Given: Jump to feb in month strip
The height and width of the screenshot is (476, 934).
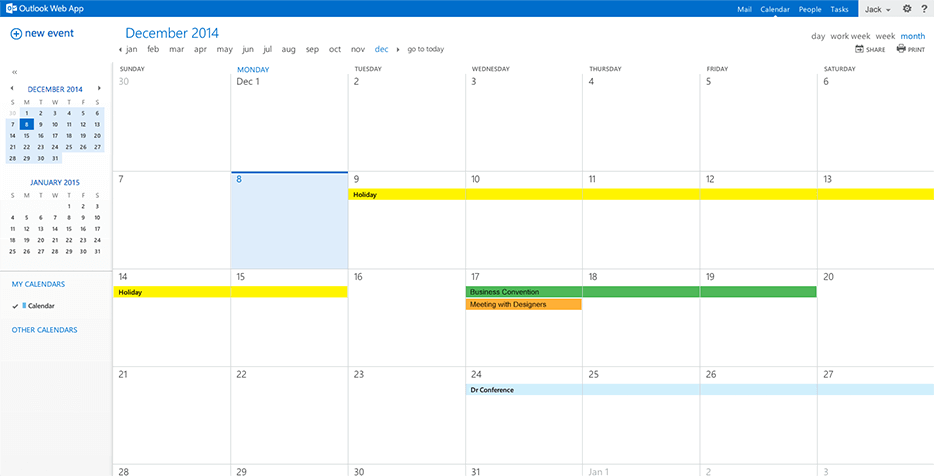Looking at the screenshot, I should click(x=153, y=49).
